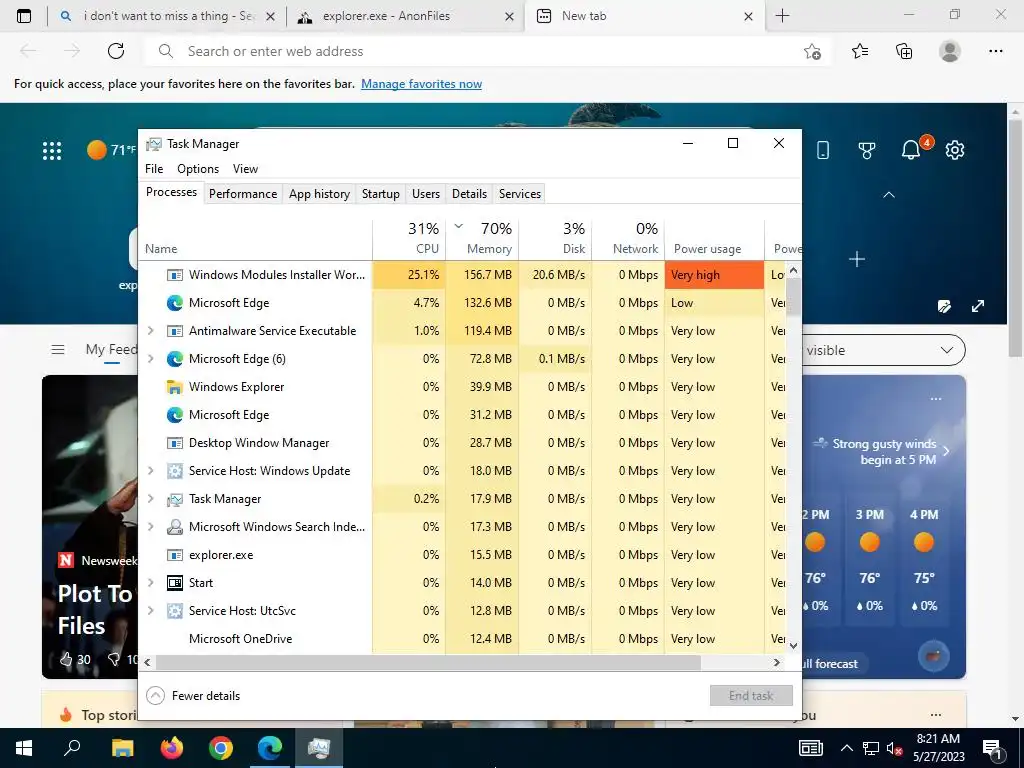The width and height of the screenshot is (1024, 768).
Task: Open the Options menu in Task Manager
Action: (x=198, y=168)
